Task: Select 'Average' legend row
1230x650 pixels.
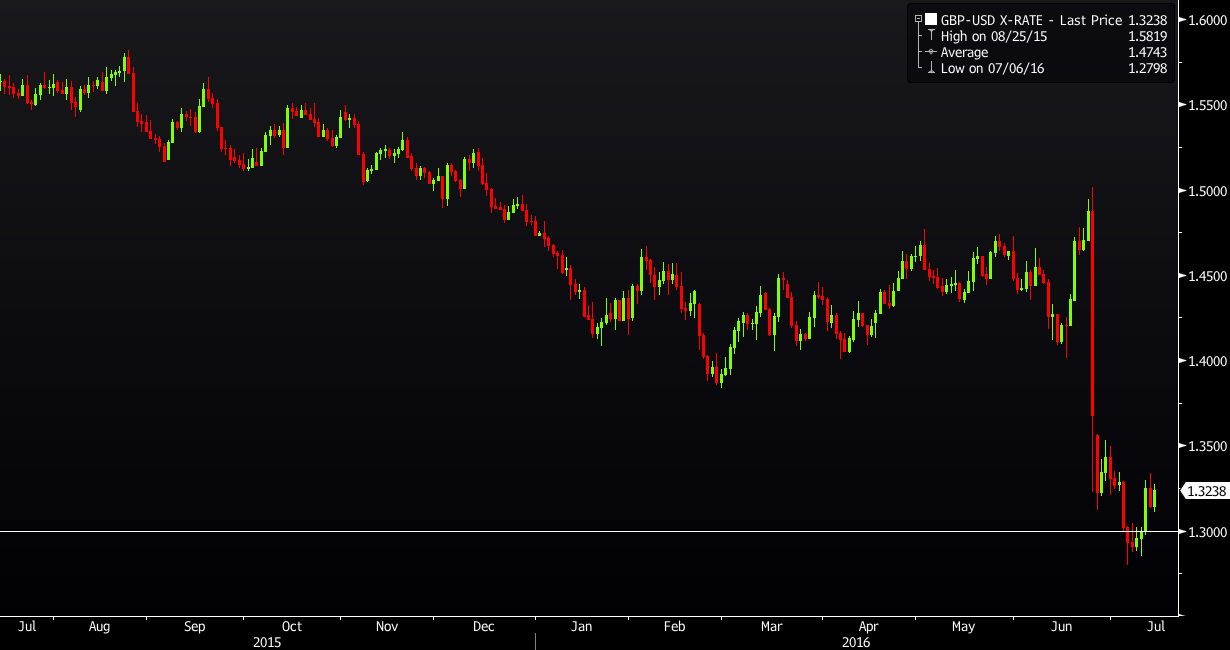Action: (964, 52)
